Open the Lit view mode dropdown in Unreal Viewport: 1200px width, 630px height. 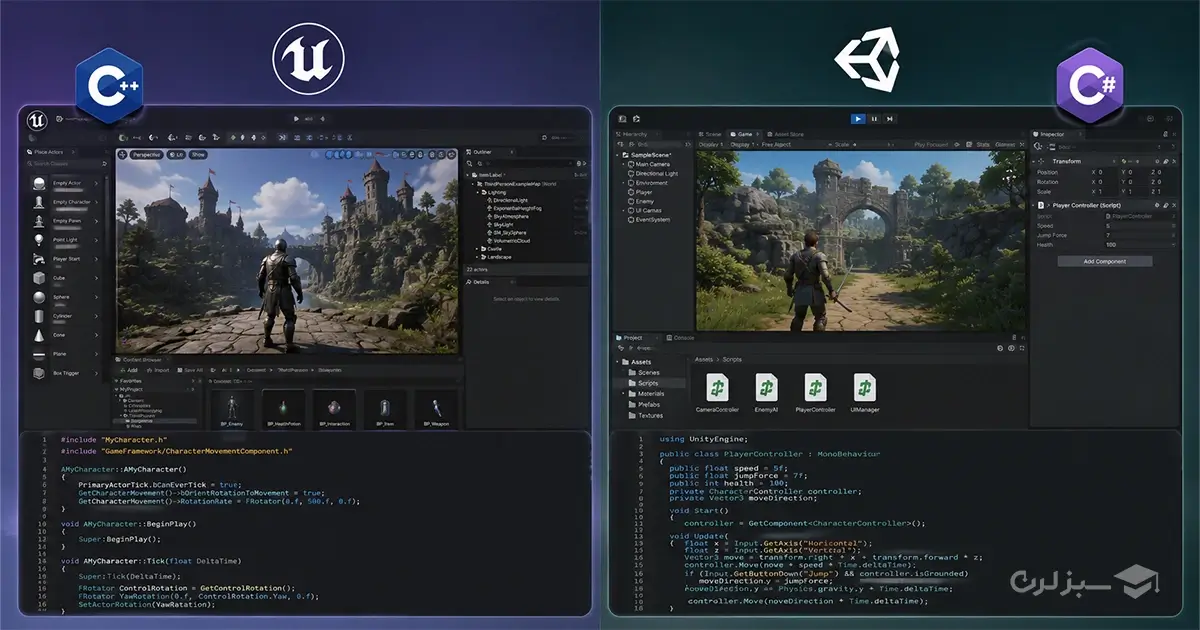[176, 155]
